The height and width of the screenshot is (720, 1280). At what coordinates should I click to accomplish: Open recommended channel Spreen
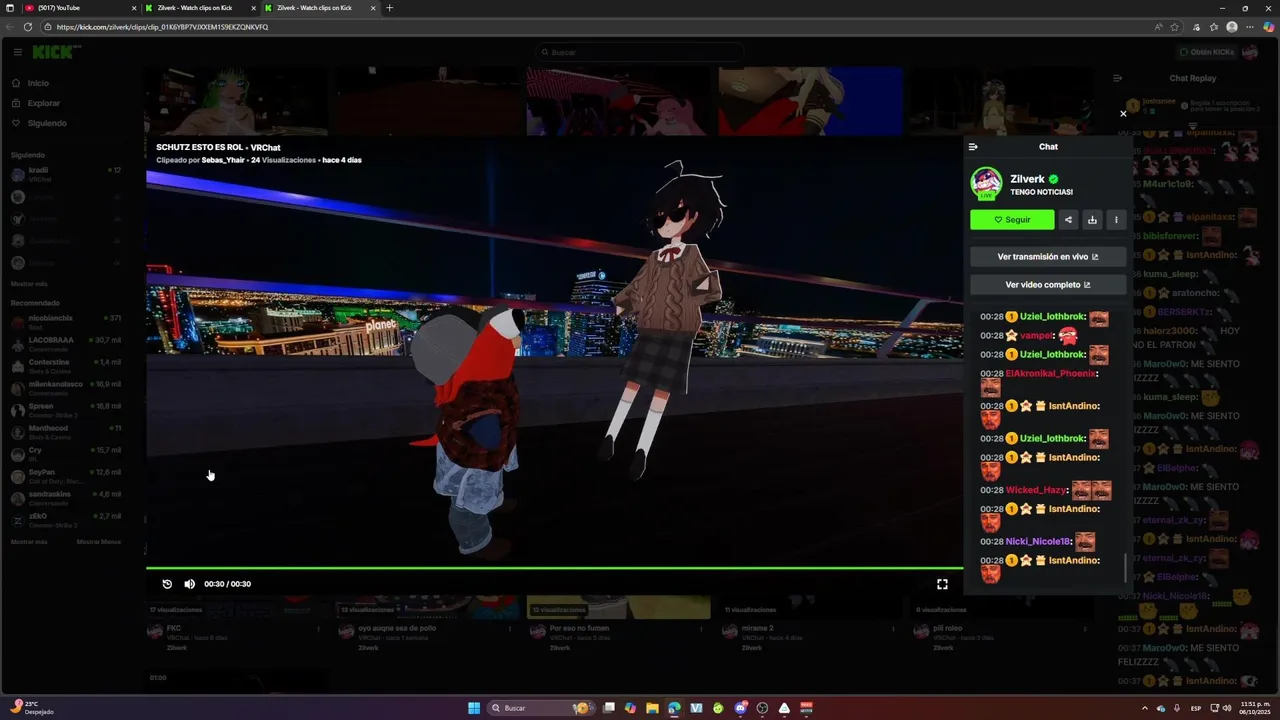click(x=66, y=410)
